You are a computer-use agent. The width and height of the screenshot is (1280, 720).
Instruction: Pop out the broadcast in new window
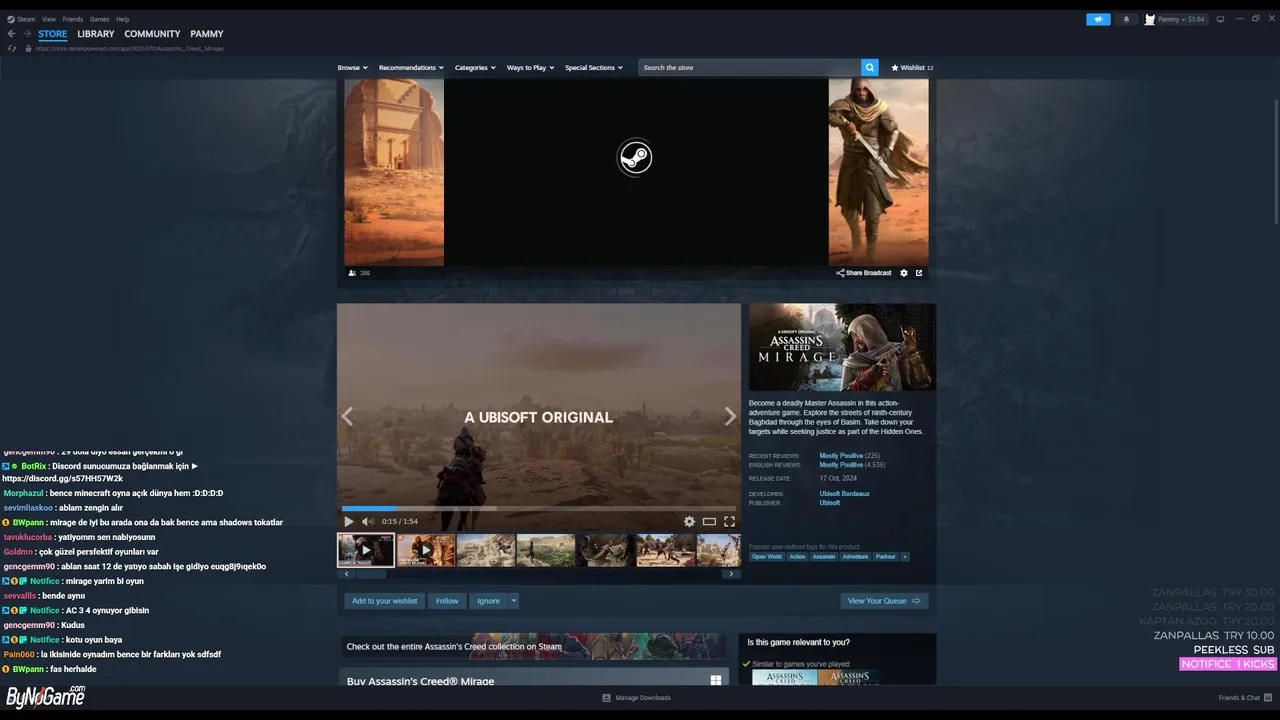pos(919,273)
